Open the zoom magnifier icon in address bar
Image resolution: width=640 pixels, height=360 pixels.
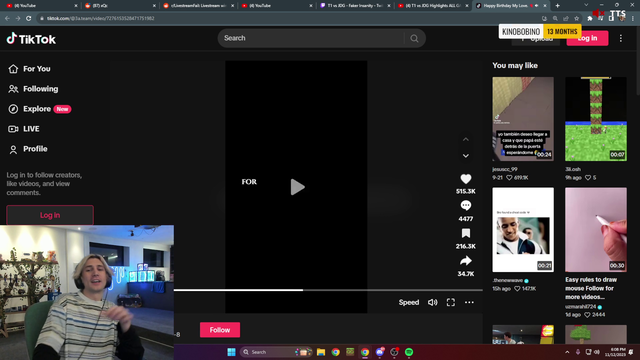(555, 18)
